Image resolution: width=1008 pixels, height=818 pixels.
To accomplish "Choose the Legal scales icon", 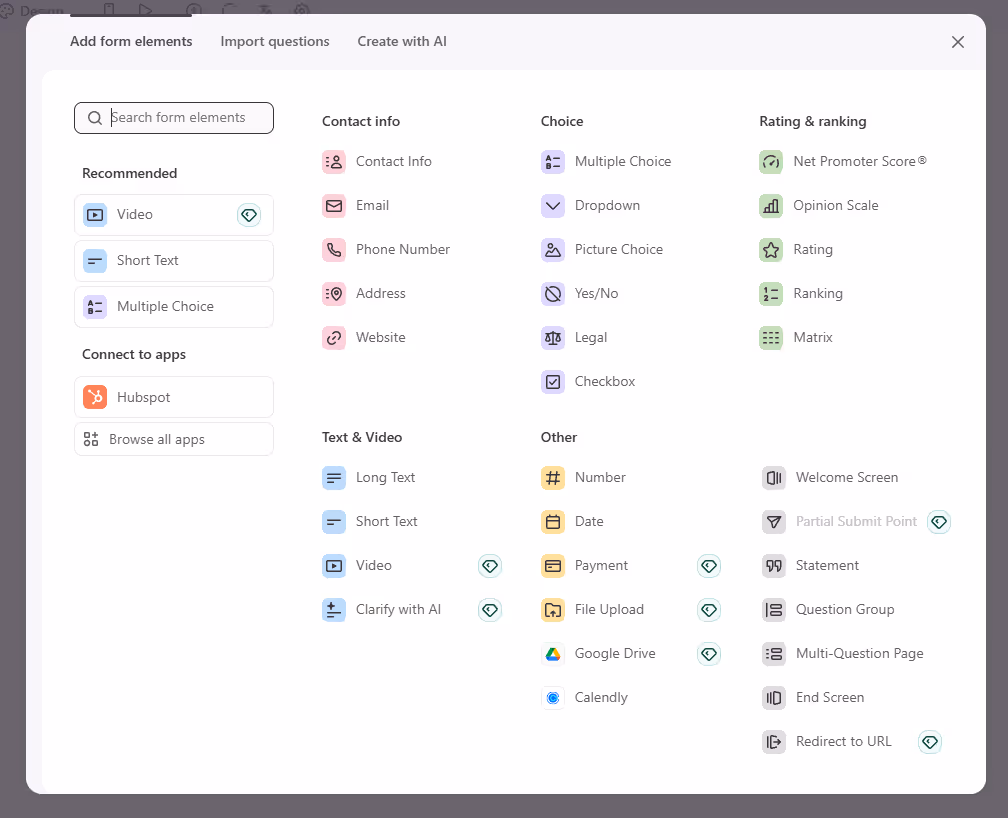I will click(553, 338).
